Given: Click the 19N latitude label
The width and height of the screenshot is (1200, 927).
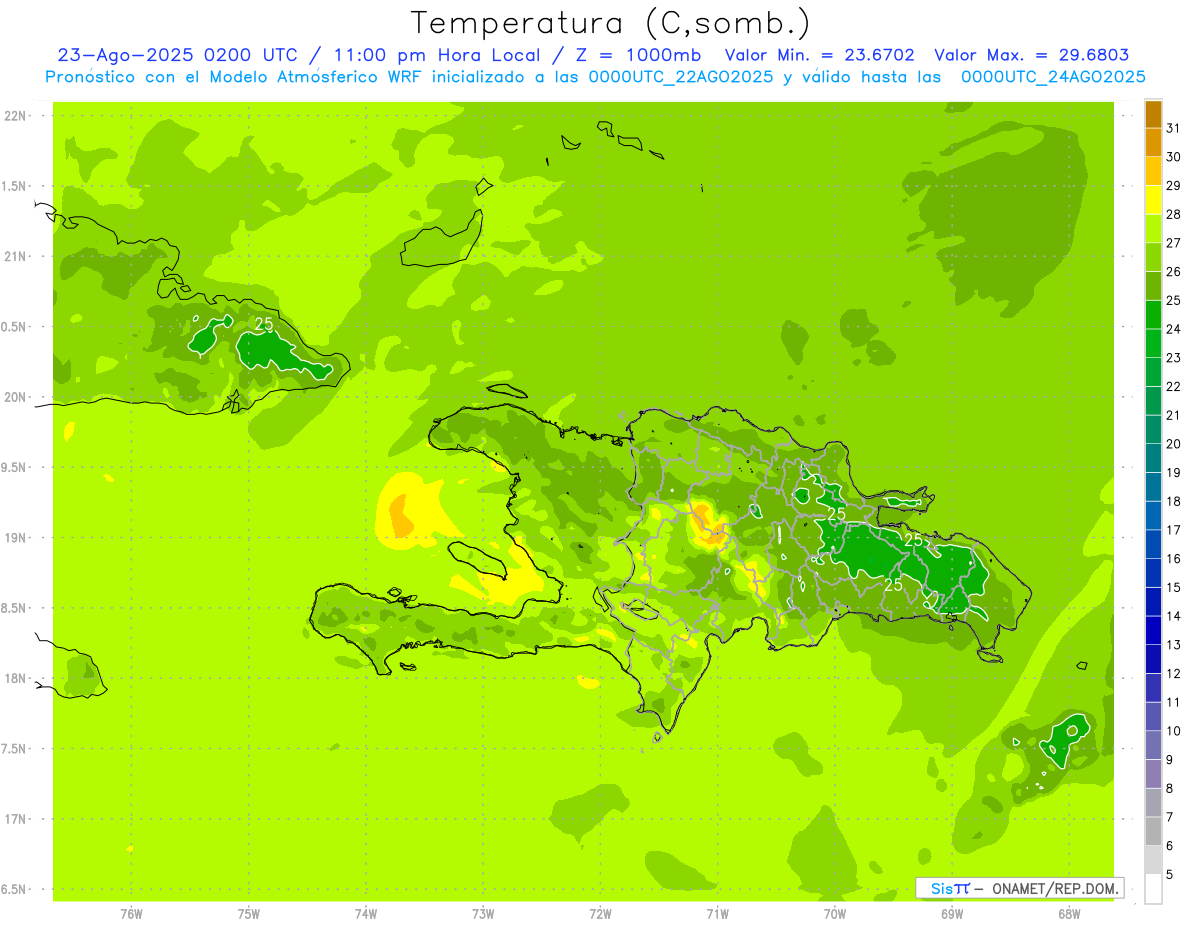Looking at the screenshot, I should point(14,538).
